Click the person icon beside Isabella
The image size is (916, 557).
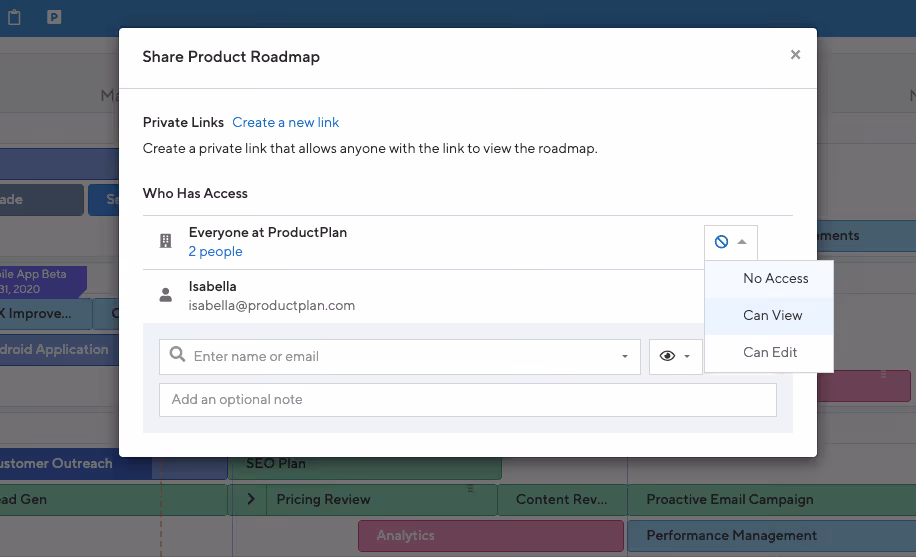(165, 295)
